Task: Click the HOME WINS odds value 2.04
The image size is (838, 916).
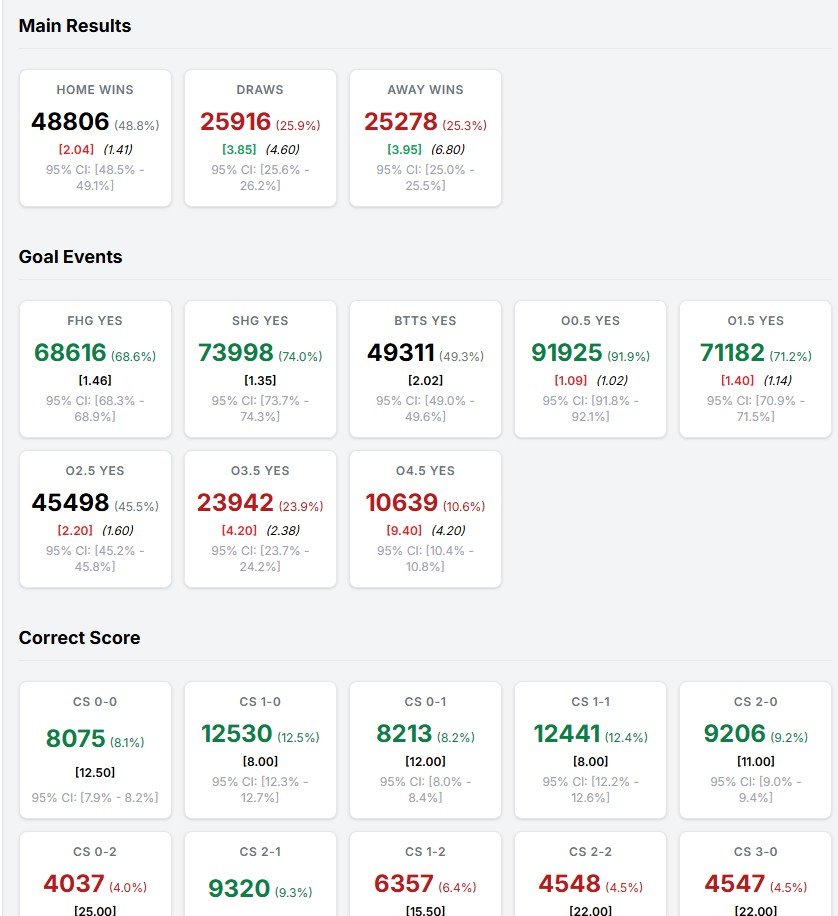Action: point(74,149)
